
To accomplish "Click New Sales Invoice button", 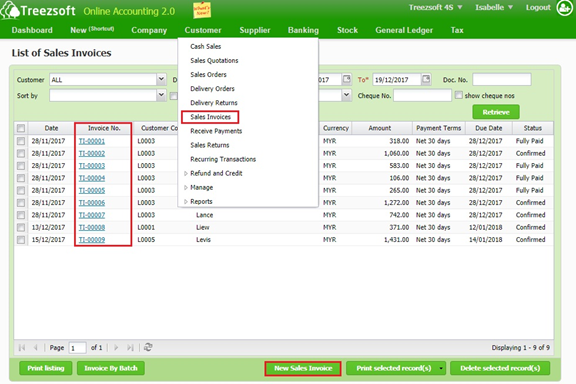I will (303, 368).
